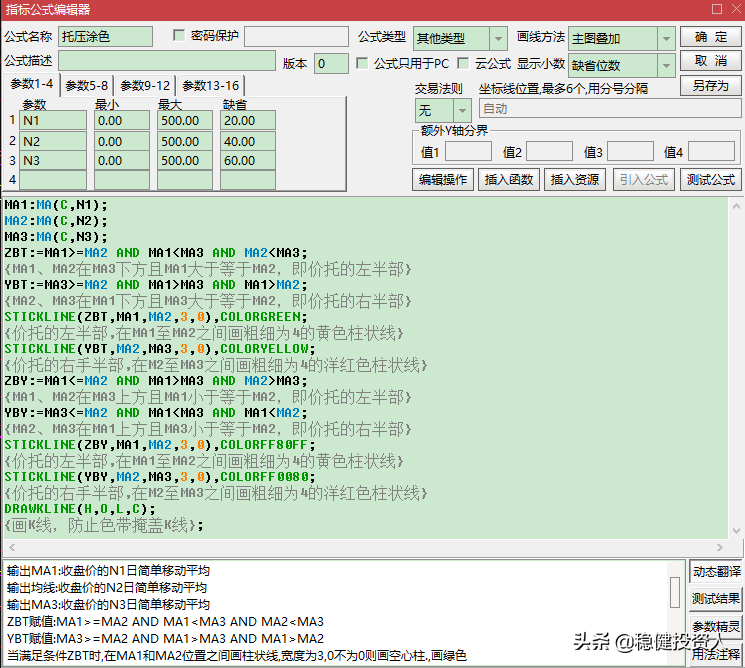
Task: Click the 用法注释 button
Action: (x=716, y=654)
